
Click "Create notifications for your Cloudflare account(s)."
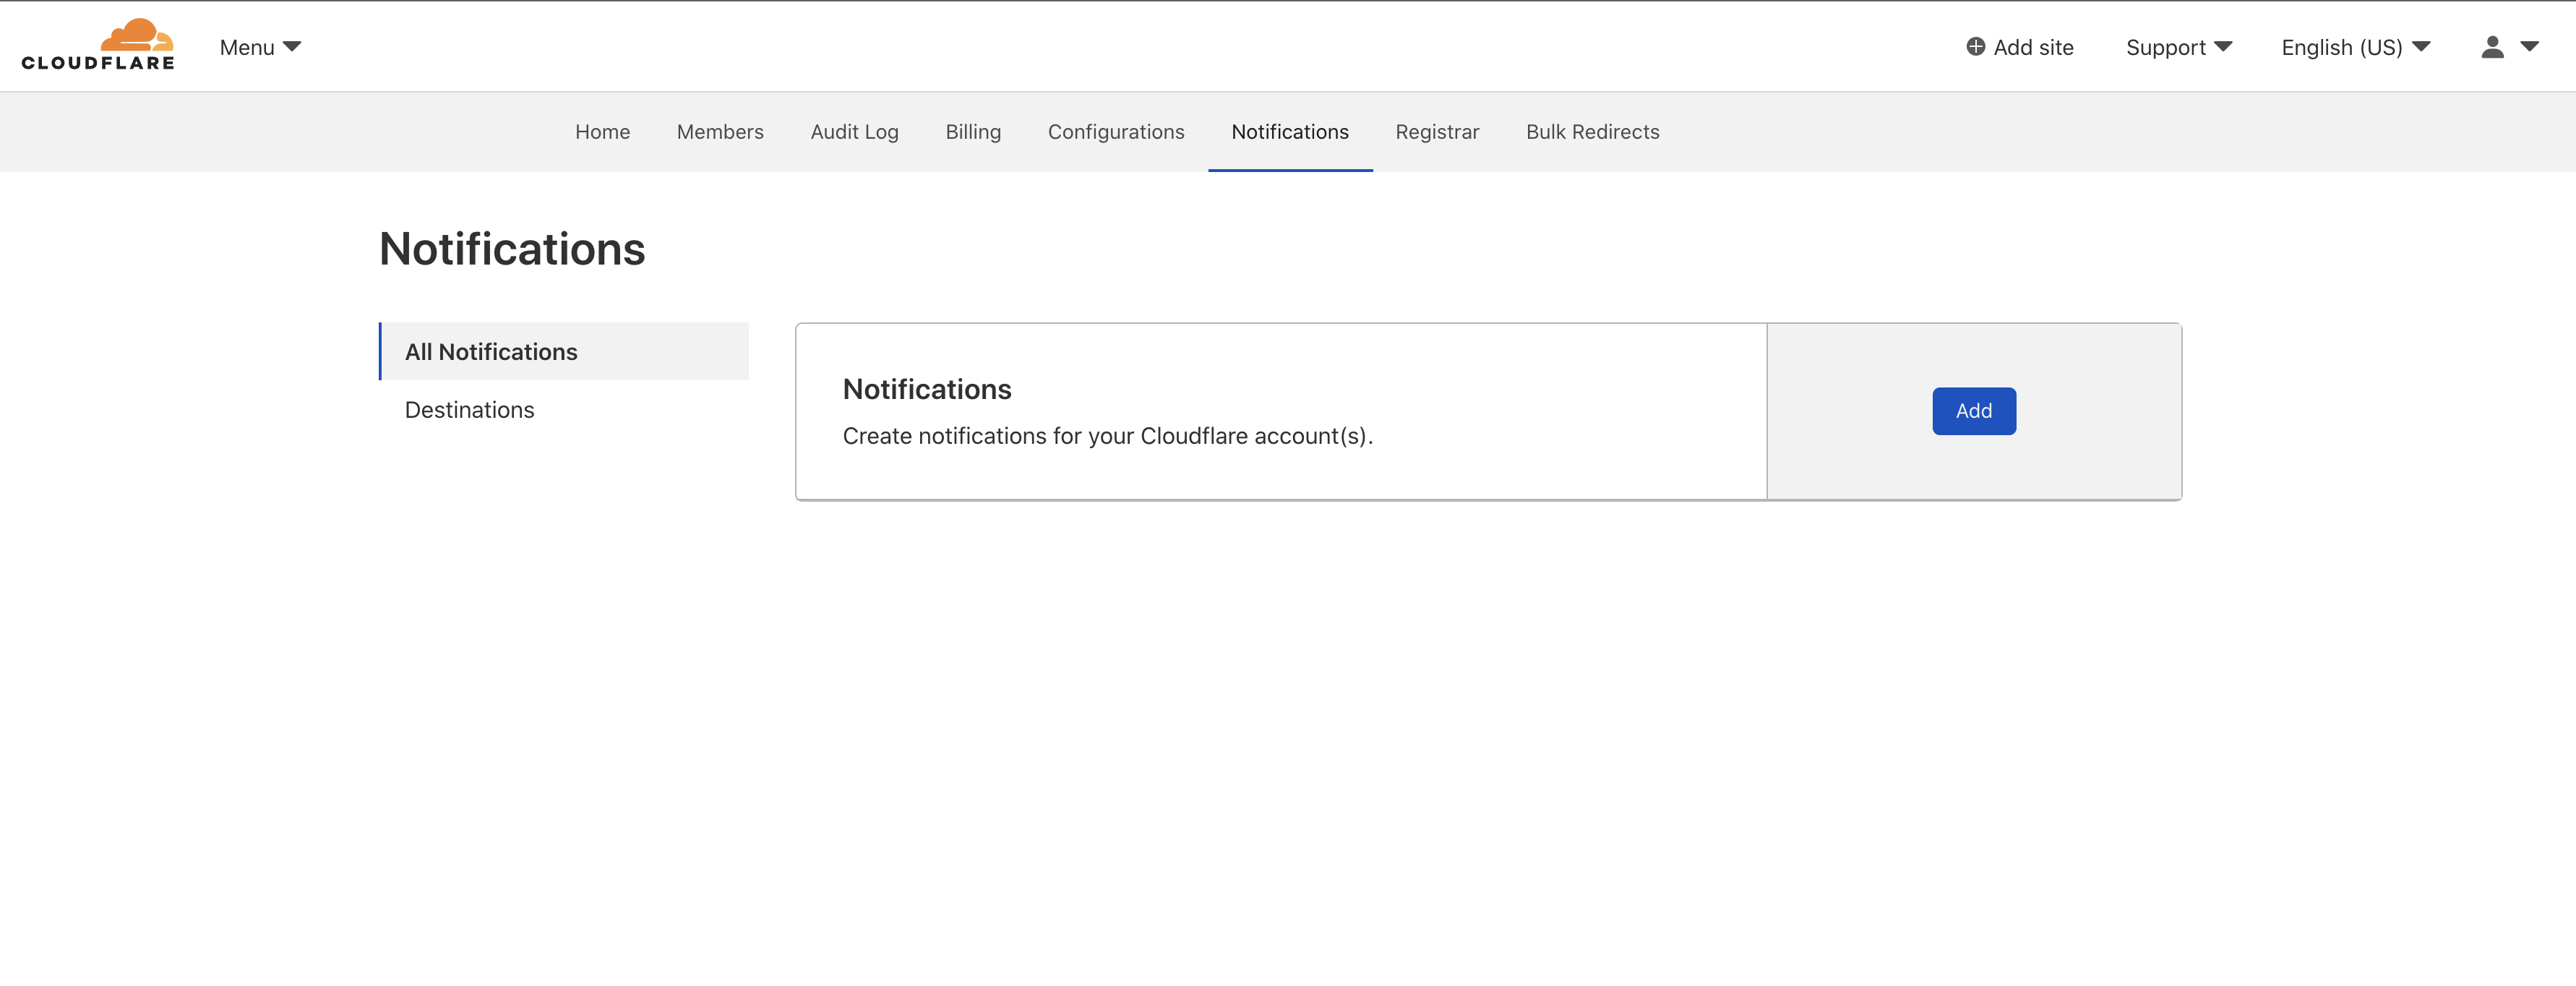1108,436
